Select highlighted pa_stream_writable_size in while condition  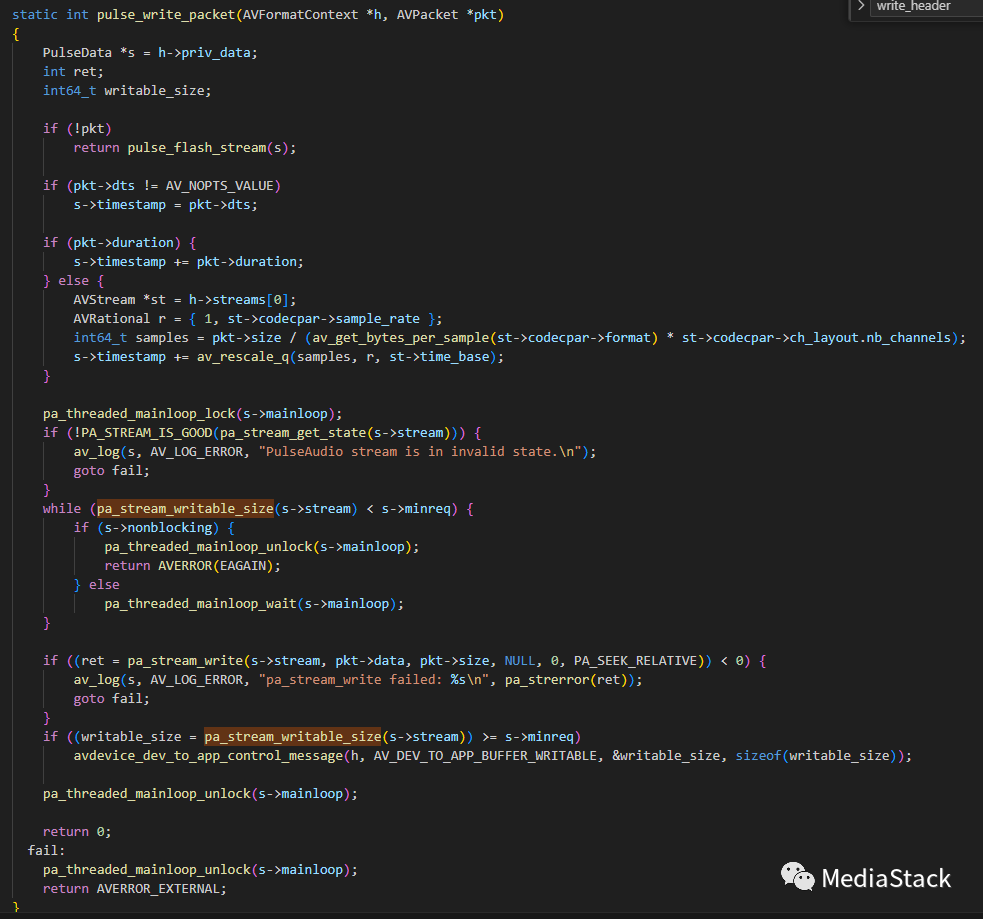[188, 508]
